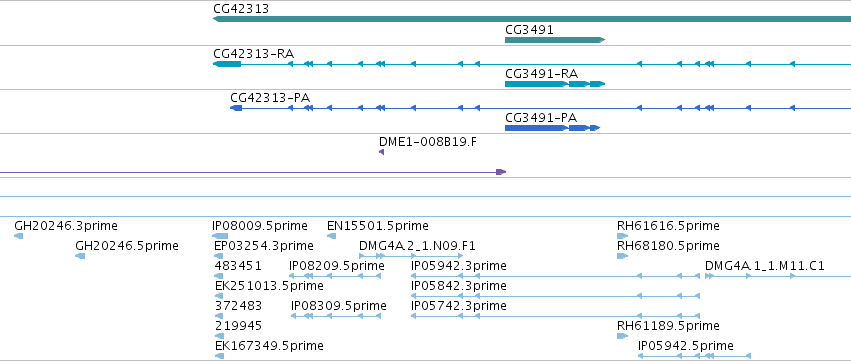Select the CG3491-PA protein glyph
Viewport: 851px width, 361px height.
(552, 128)
